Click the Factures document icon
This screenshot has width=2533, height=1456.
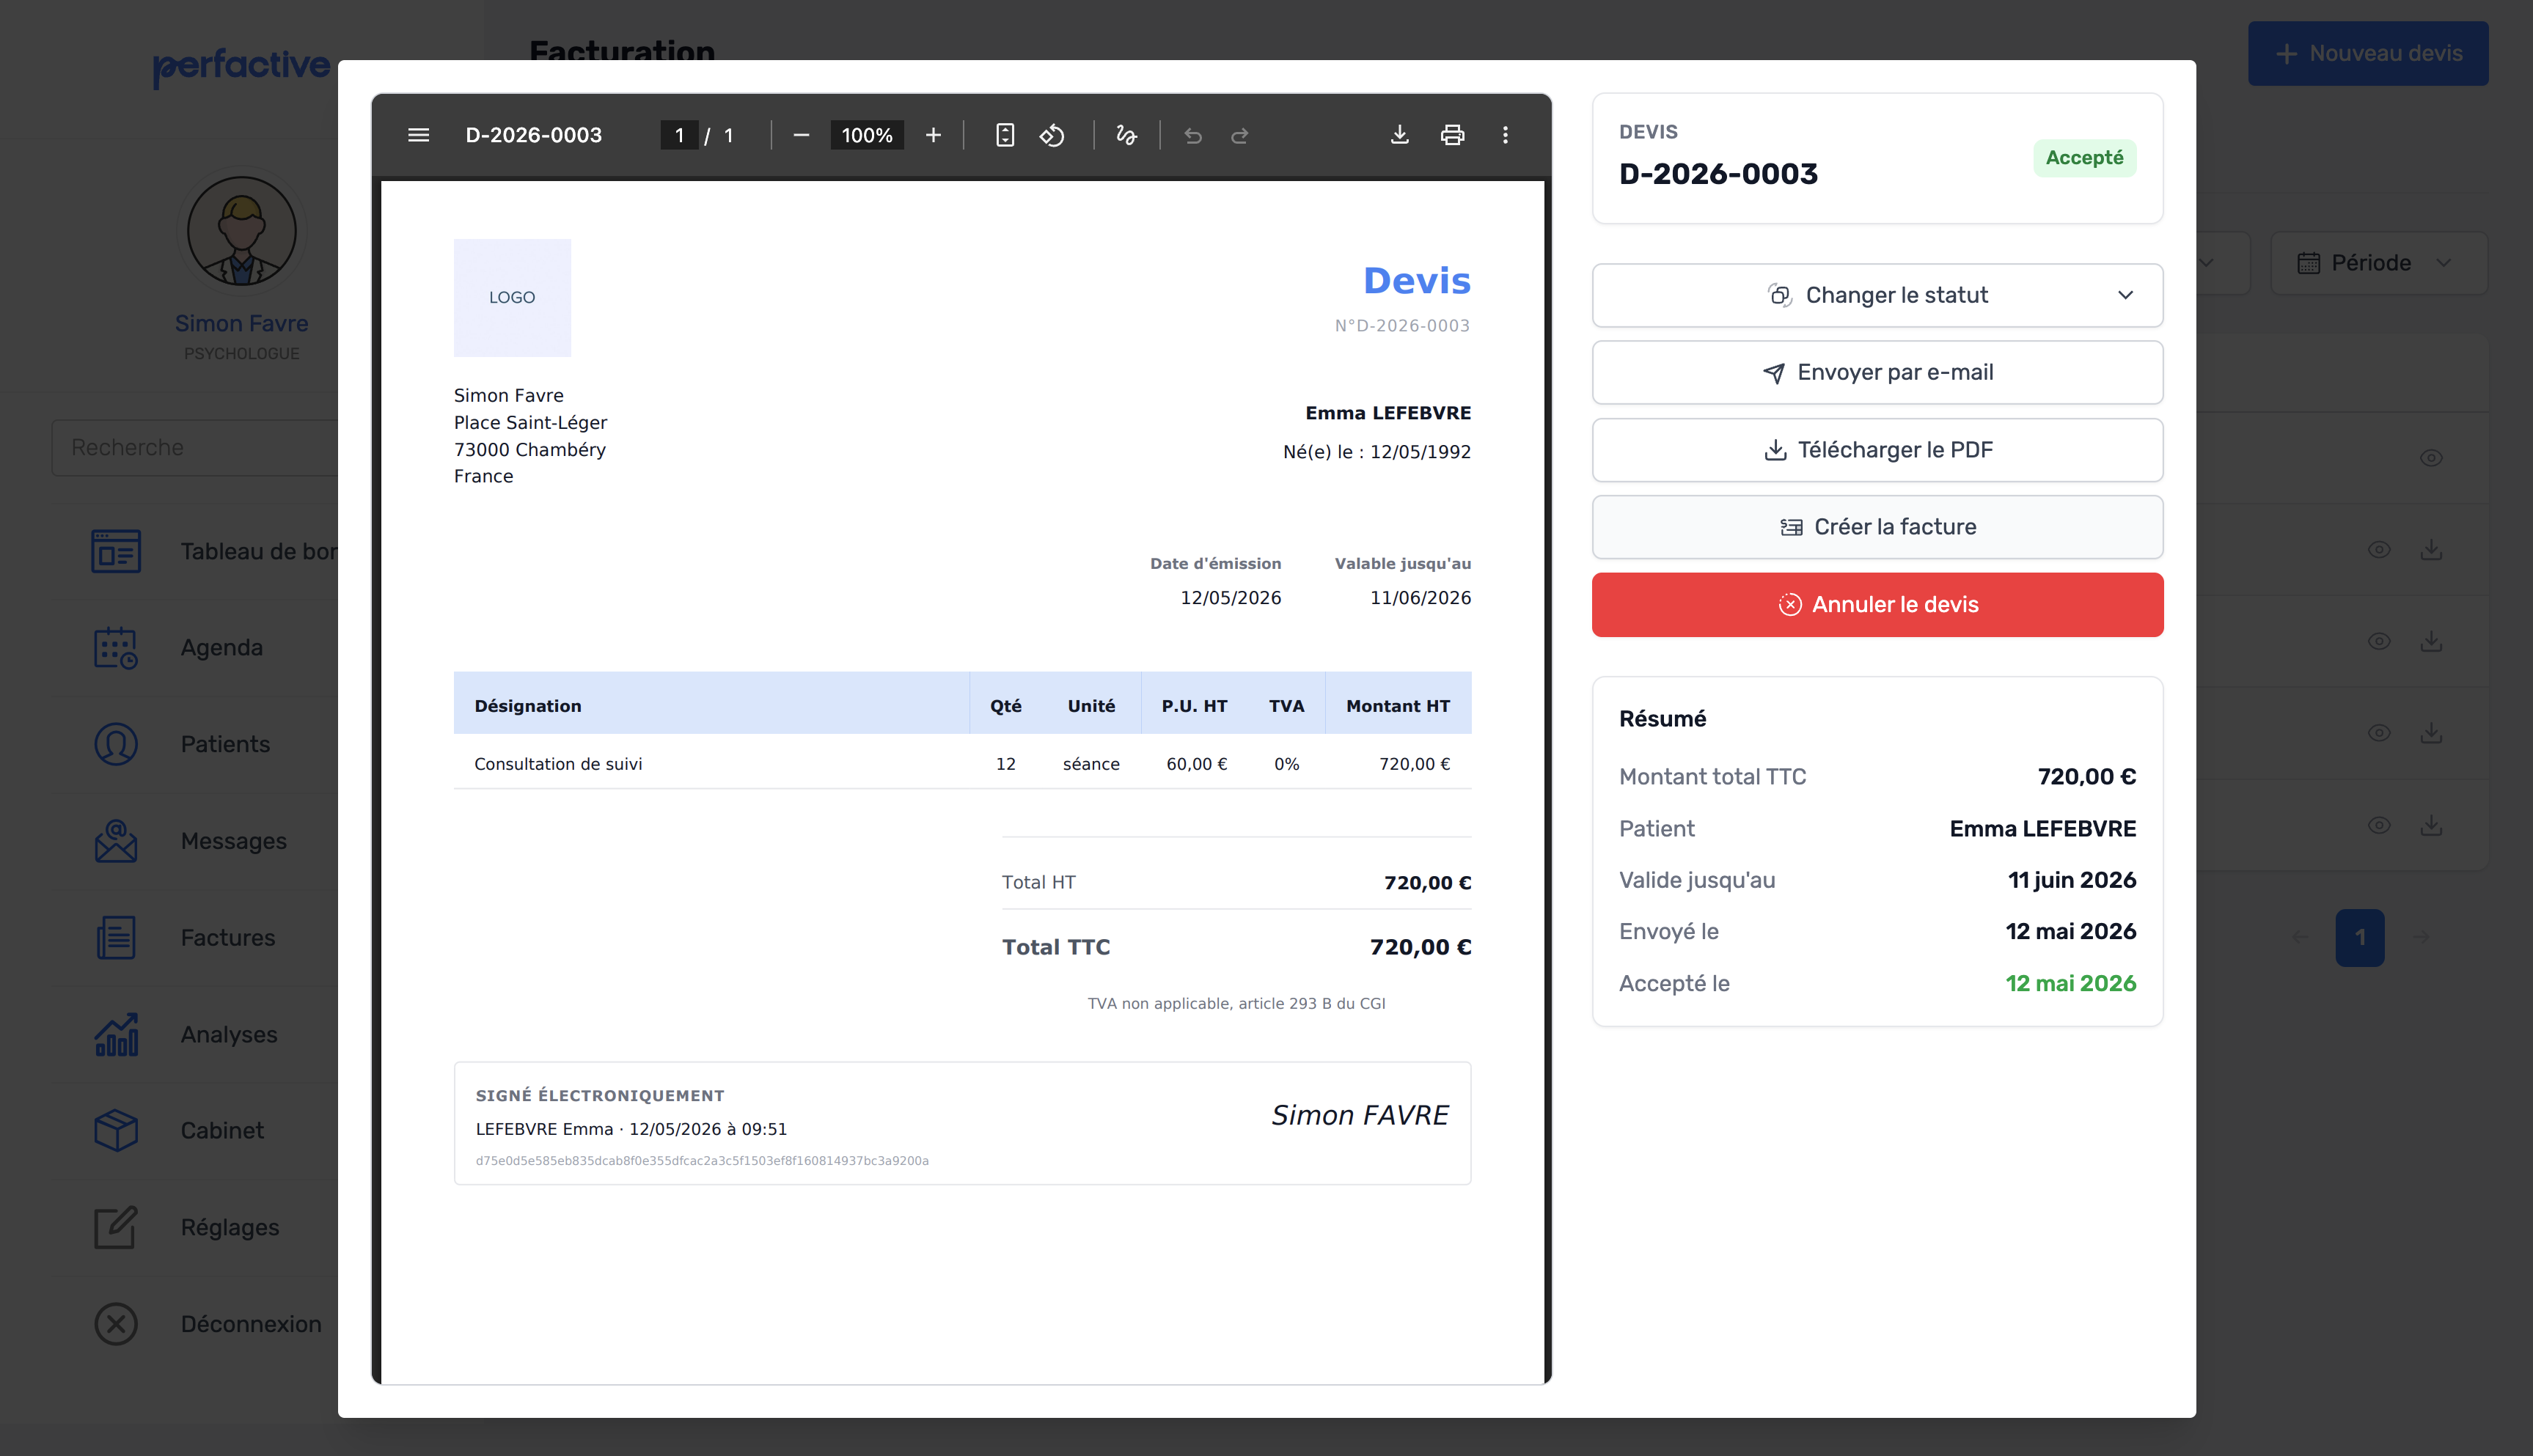coord(116,937)
